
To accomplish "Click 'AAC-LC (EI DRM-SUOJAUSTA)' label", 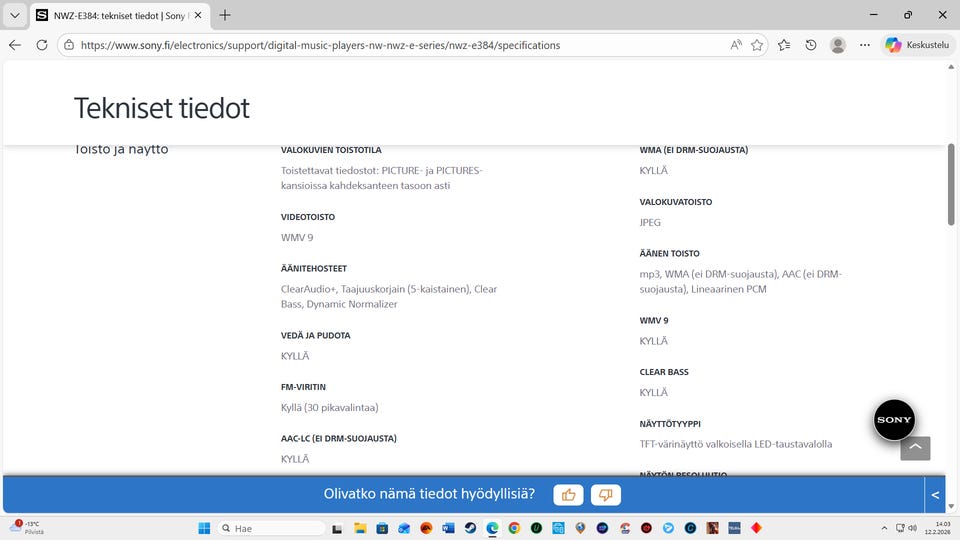I will tap(339, 438).
